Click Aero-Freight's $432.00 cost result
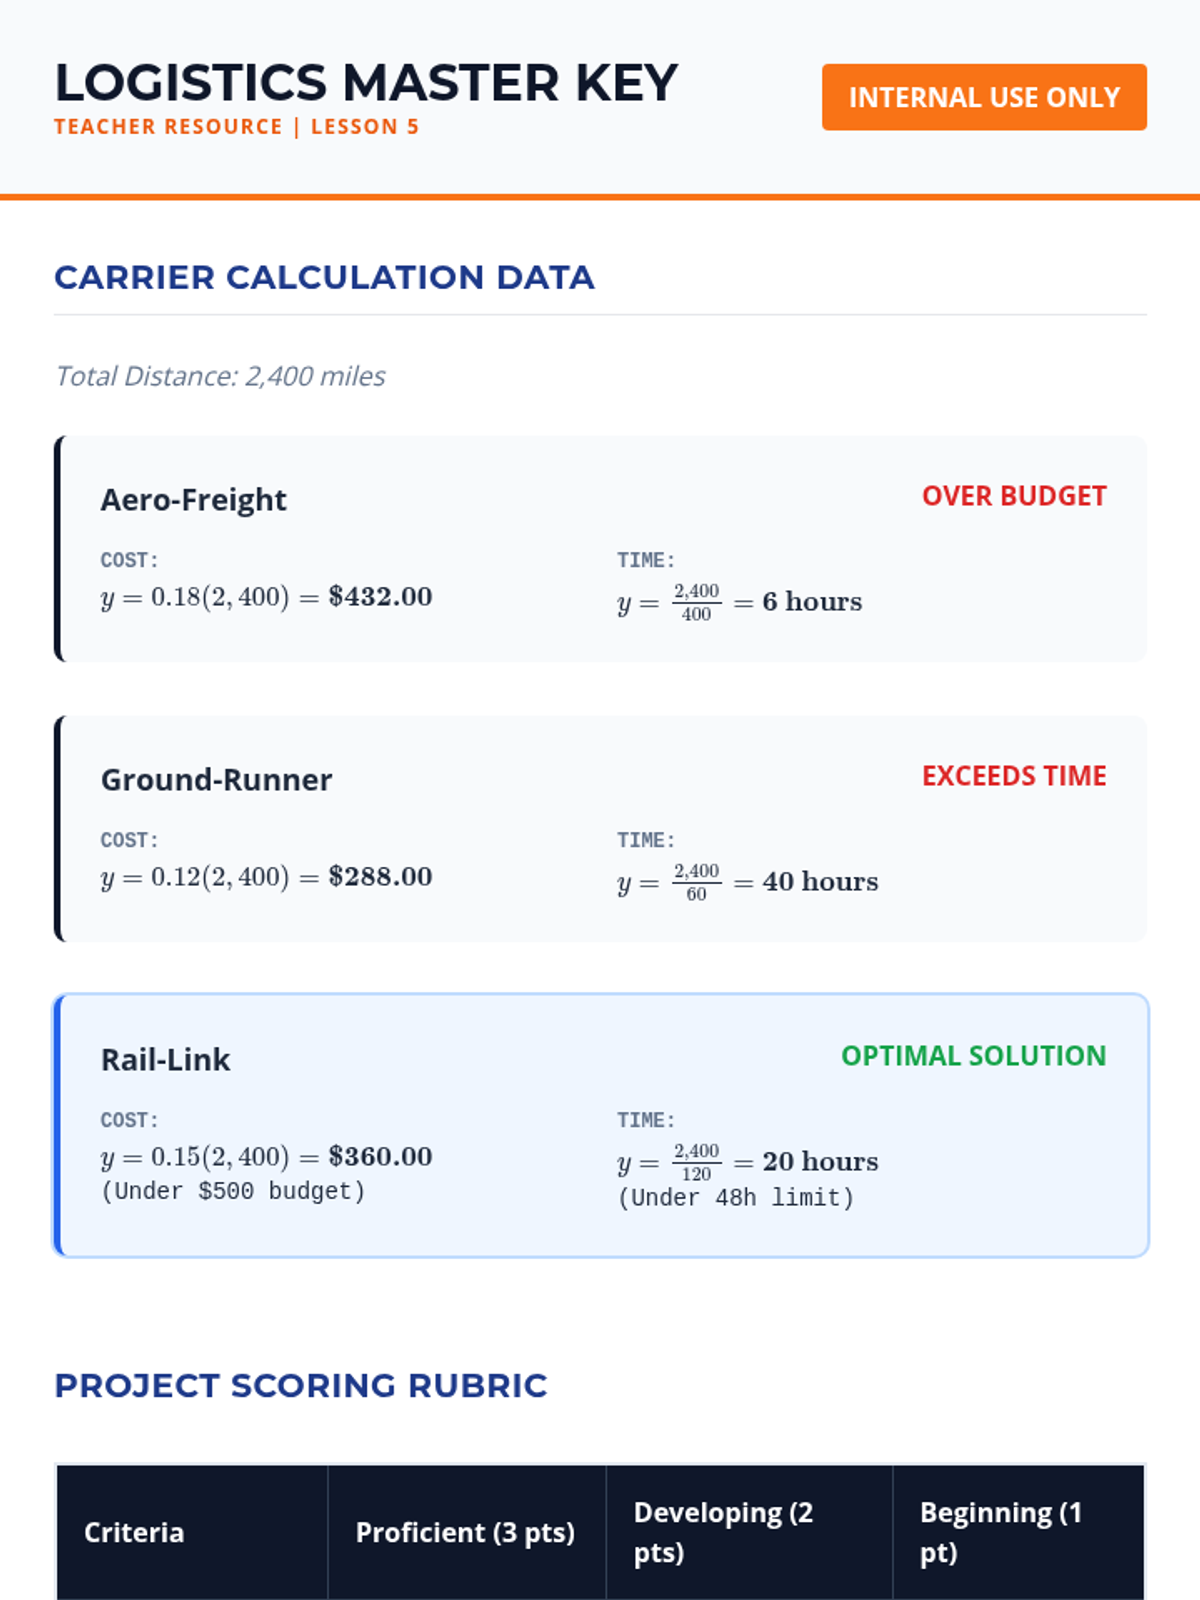This screenshot has height=1600, width=1200. click(380, 597)
